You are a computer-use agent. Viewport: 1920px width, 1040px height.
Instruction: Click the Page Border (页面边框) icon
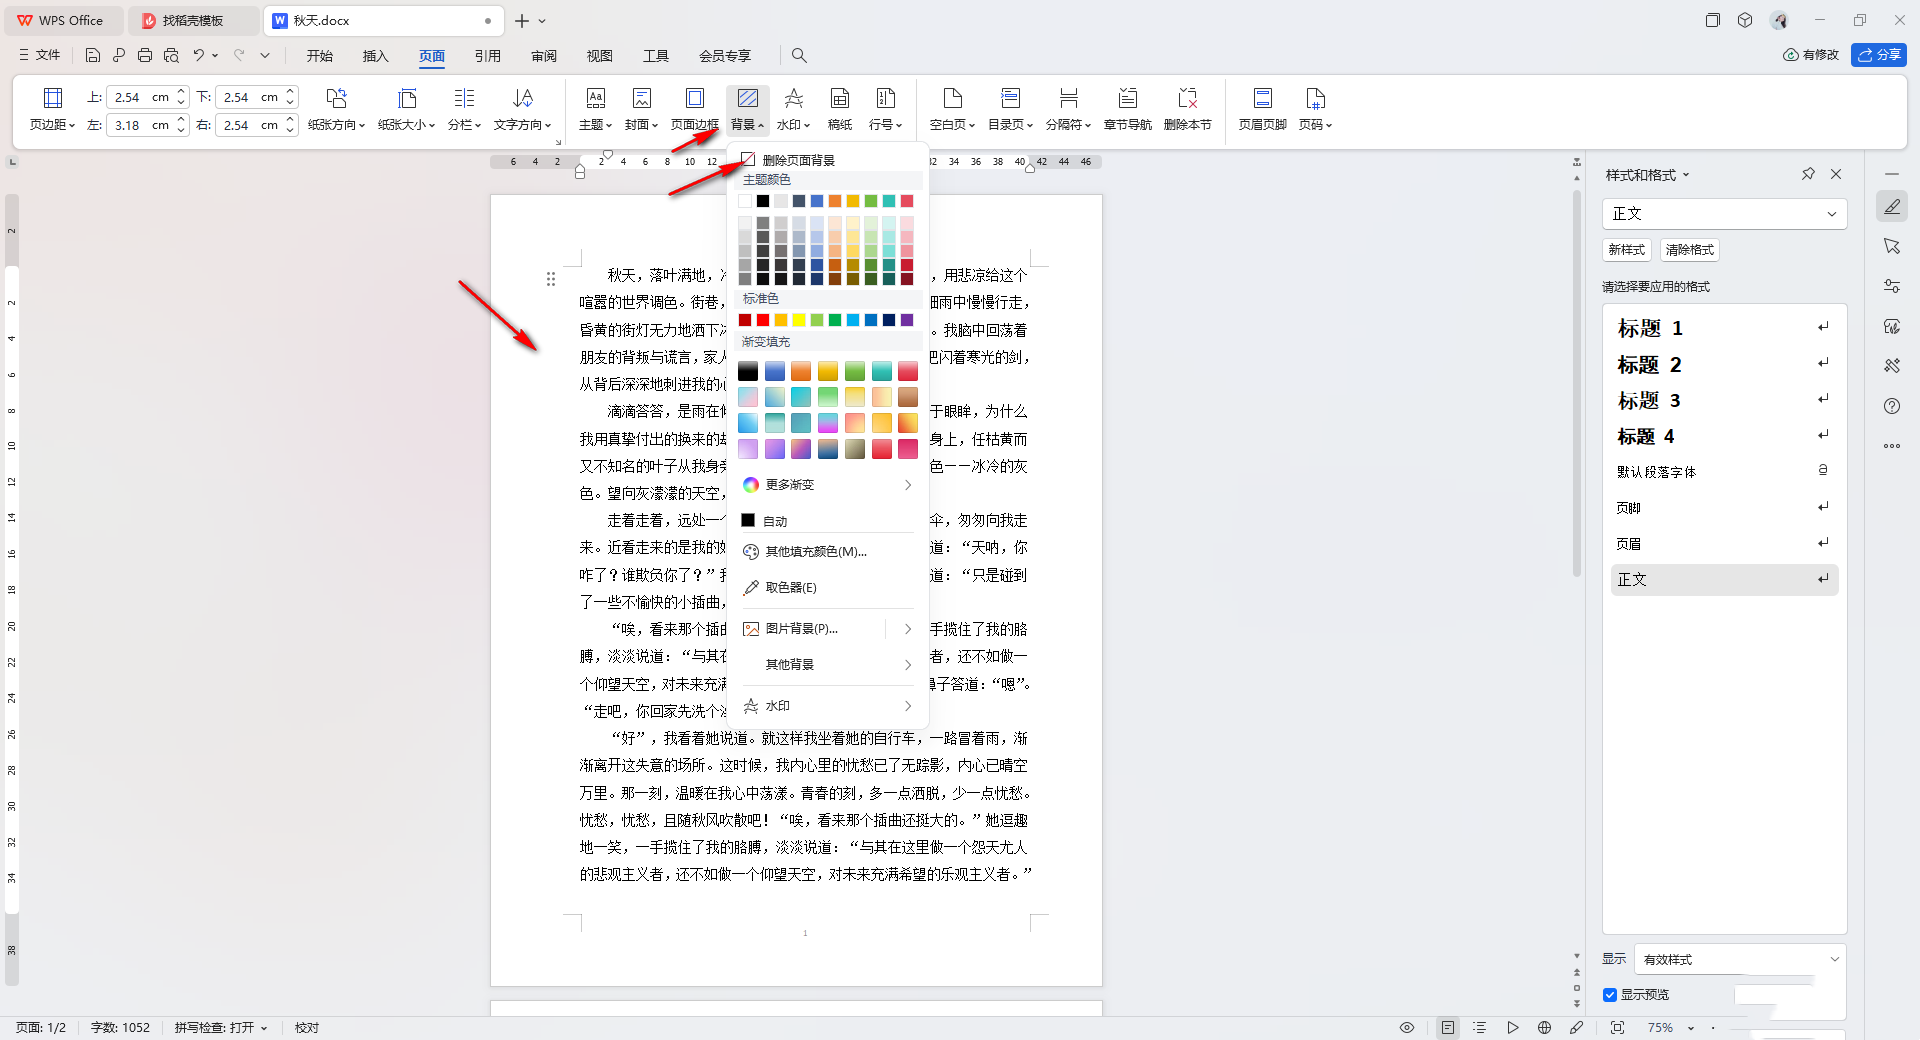[694, 98]
